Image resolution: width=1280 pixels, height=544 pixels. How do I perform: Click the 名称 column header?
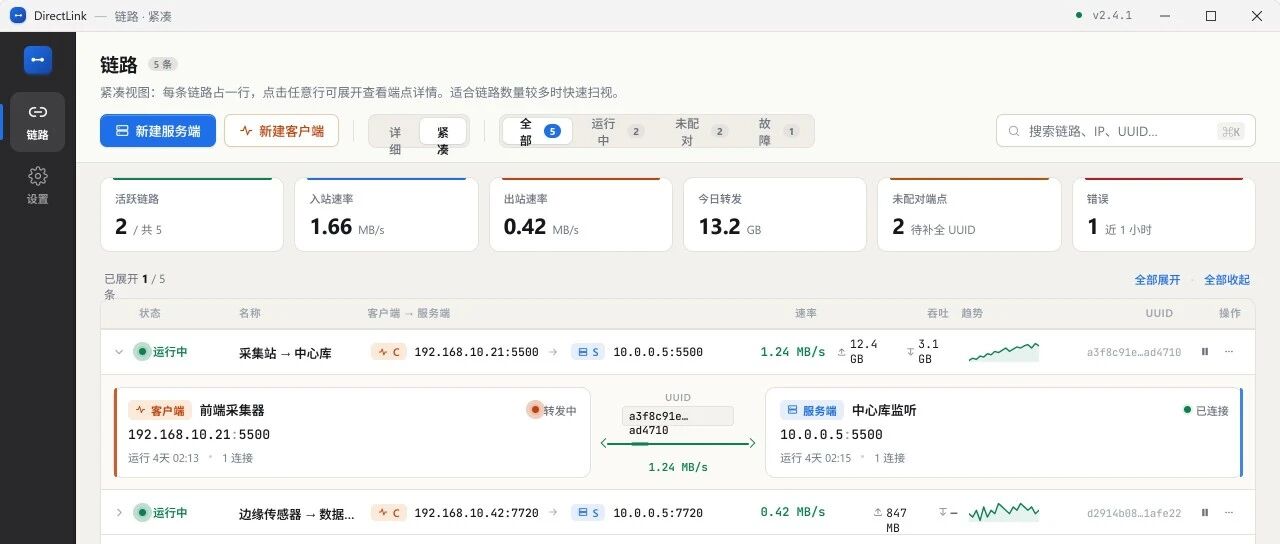(x=250, y=313)
